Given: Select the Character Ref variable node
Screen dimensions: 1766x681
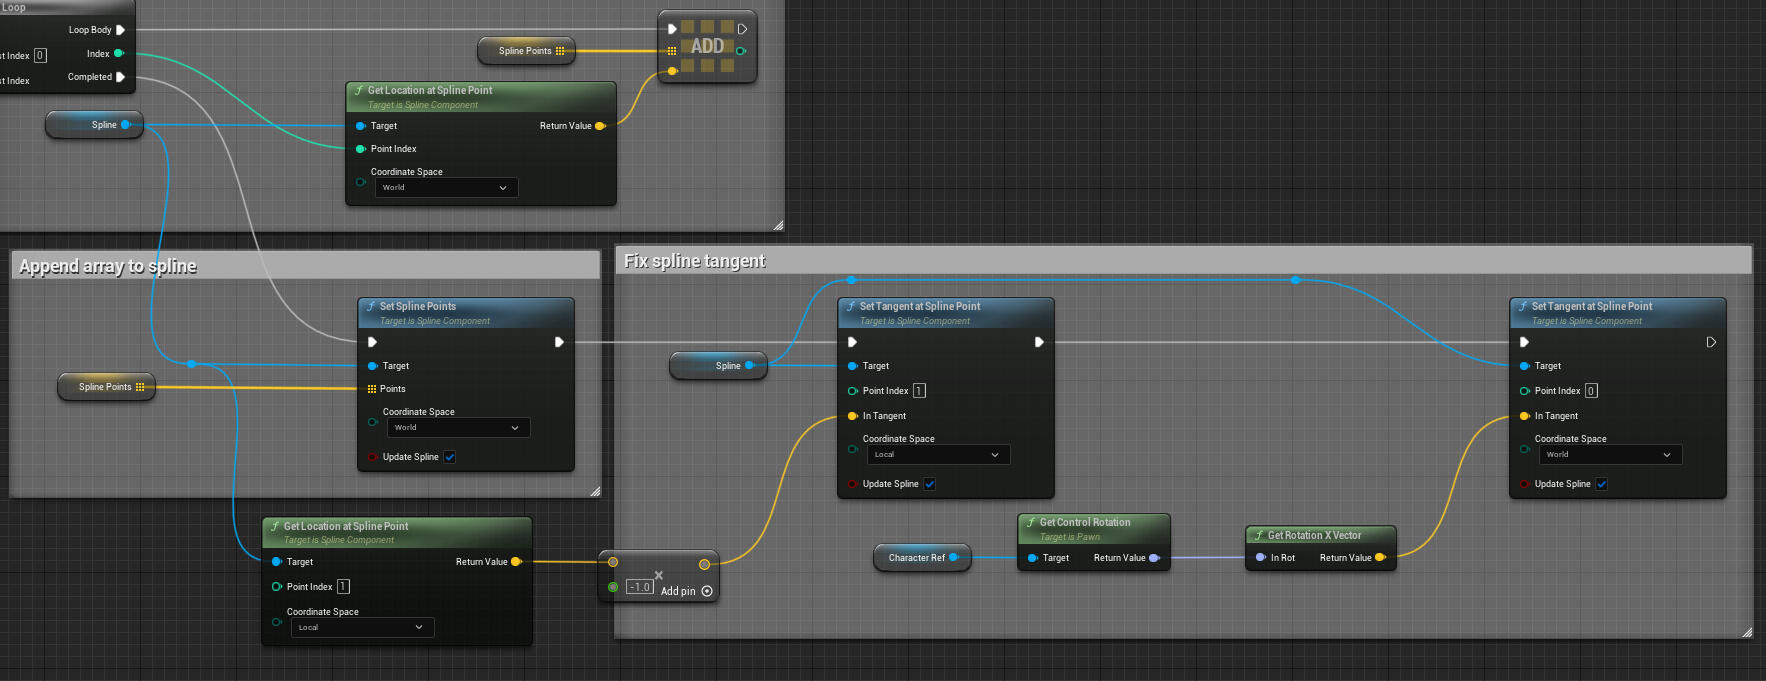Looking at the screenshot, I should pos(922,558).
